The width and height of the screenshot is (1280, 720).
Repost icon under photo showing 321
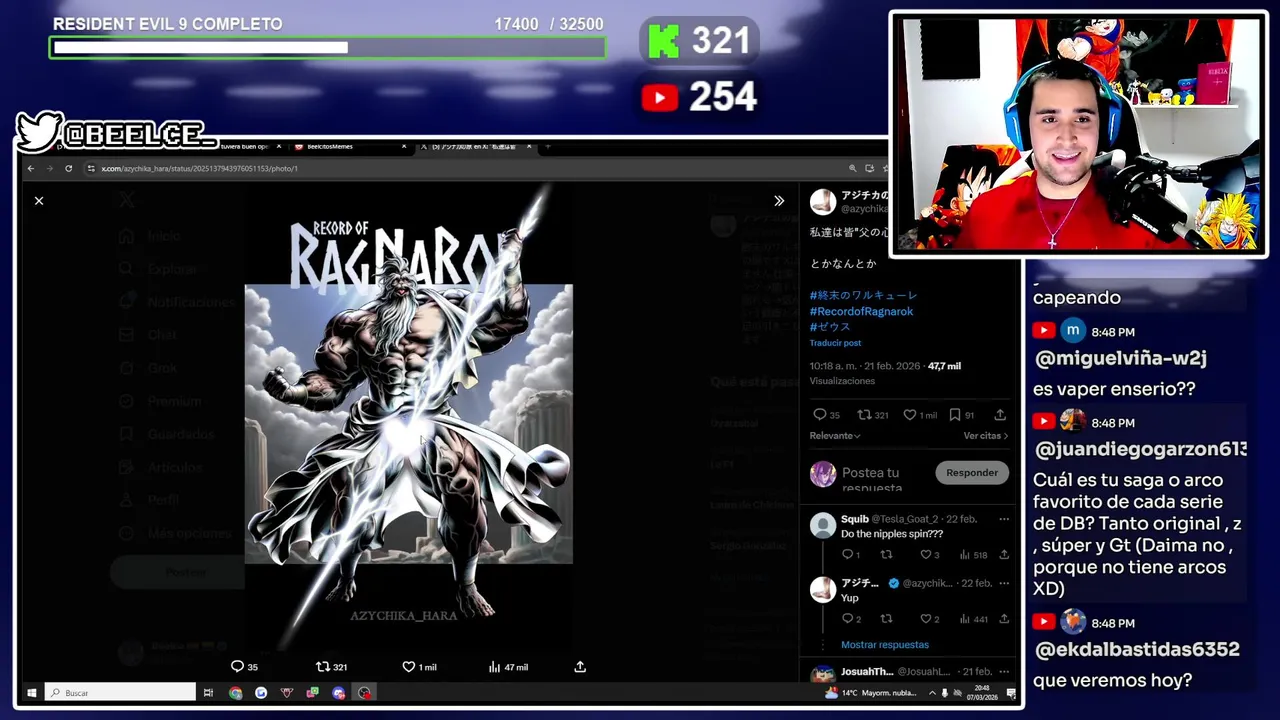click(331, 667)
